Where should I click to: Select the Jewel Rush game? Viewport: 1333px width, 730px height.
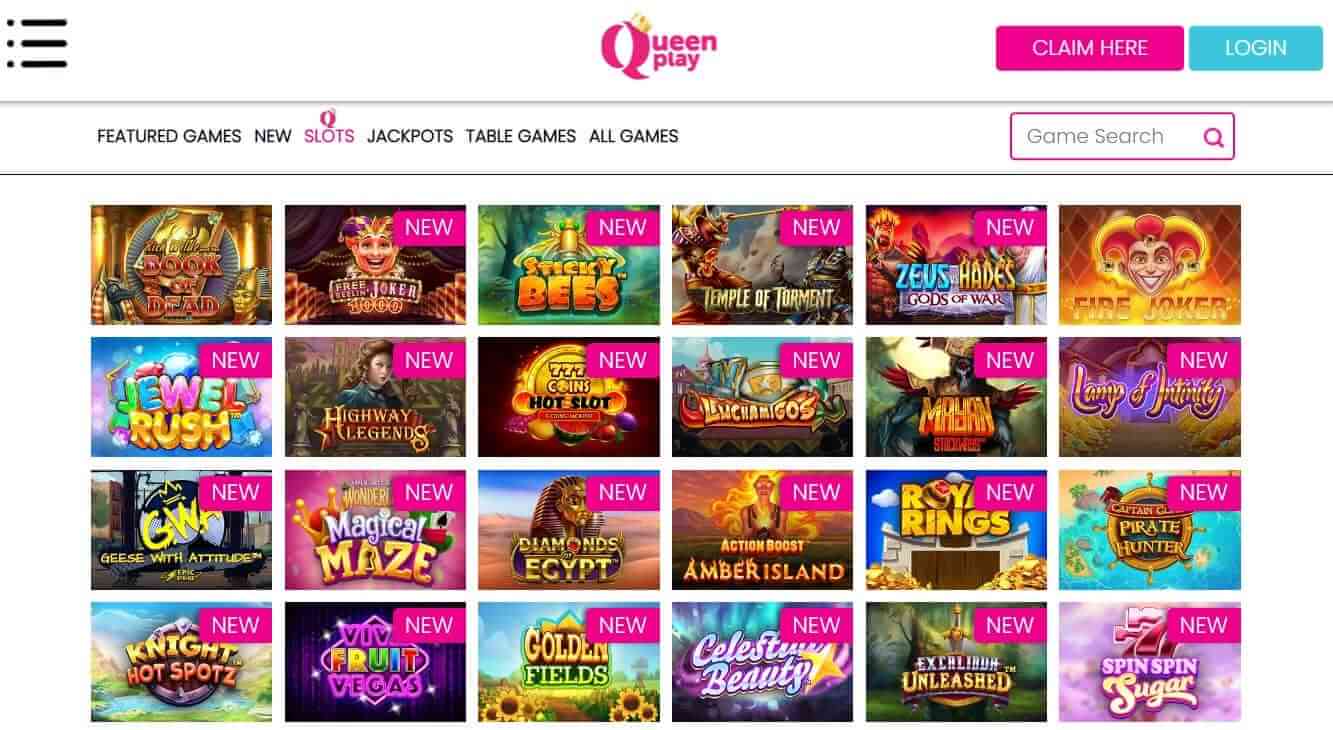pyautogui.click(x=181, y=397)
